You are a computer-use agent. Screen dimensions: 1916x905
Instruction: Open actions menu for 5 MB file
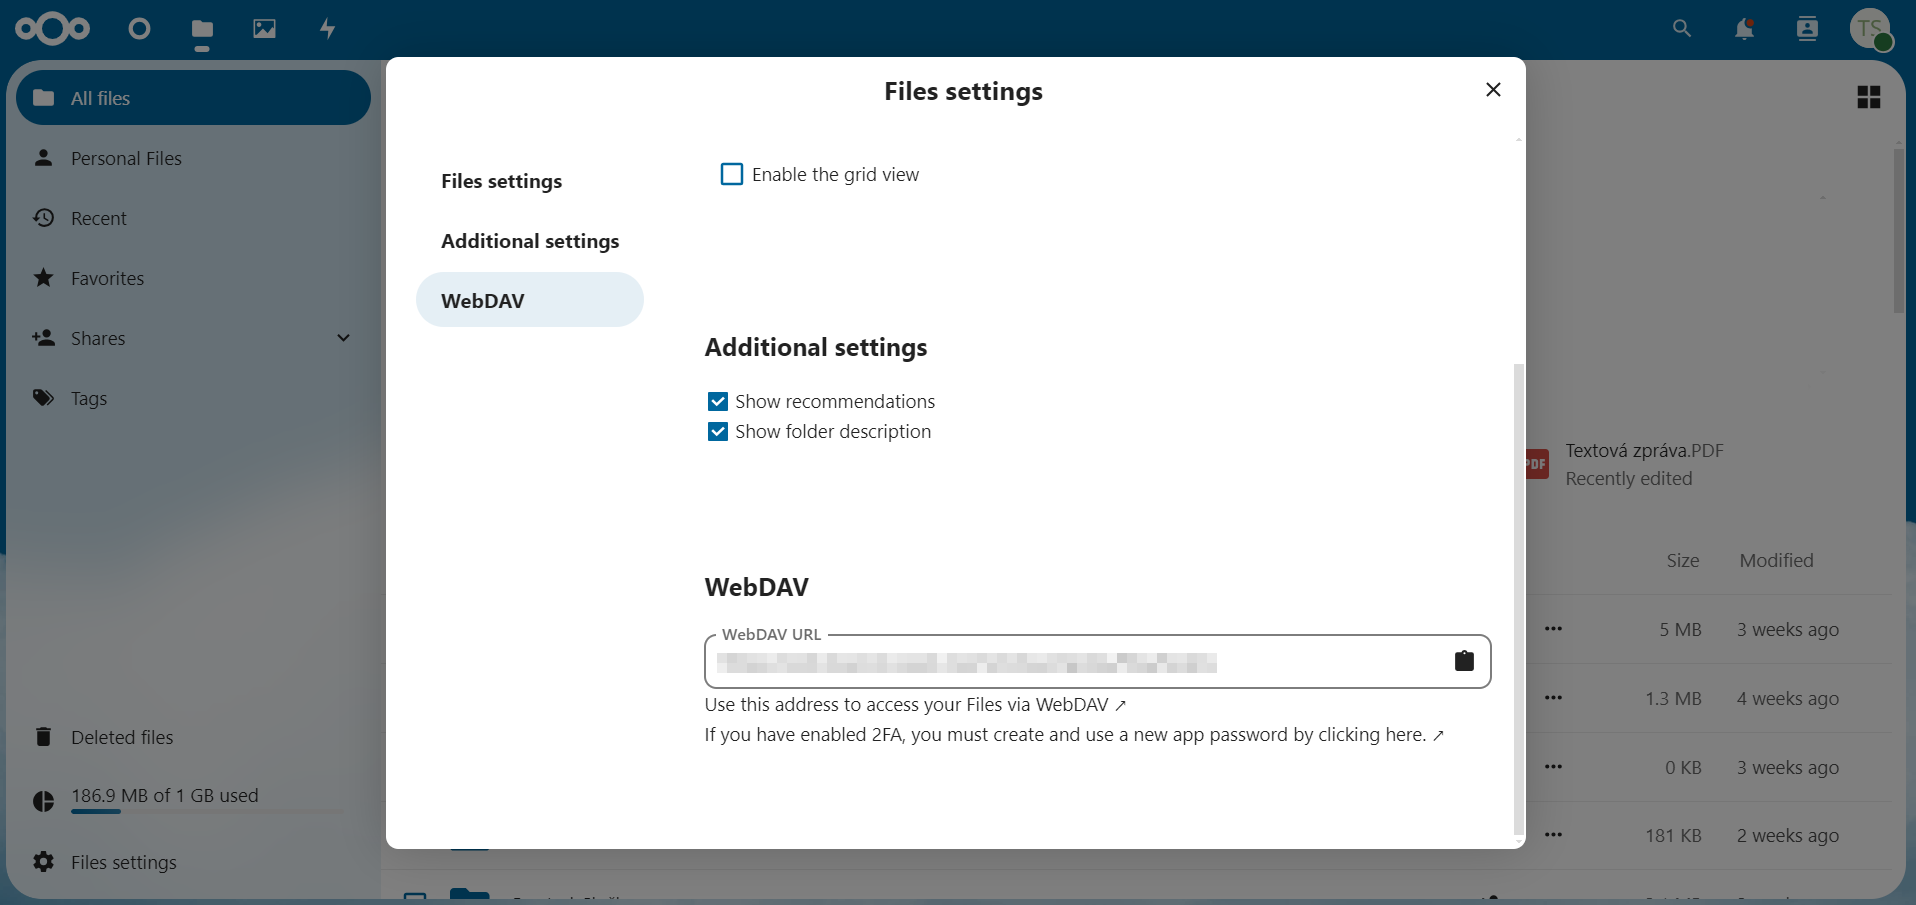pyautogui.click(x=1553, y=629)
